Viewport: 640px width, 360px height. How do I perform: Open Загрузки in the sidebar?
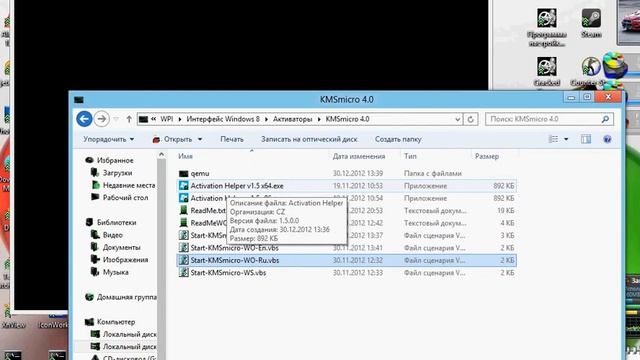(117, 173)
